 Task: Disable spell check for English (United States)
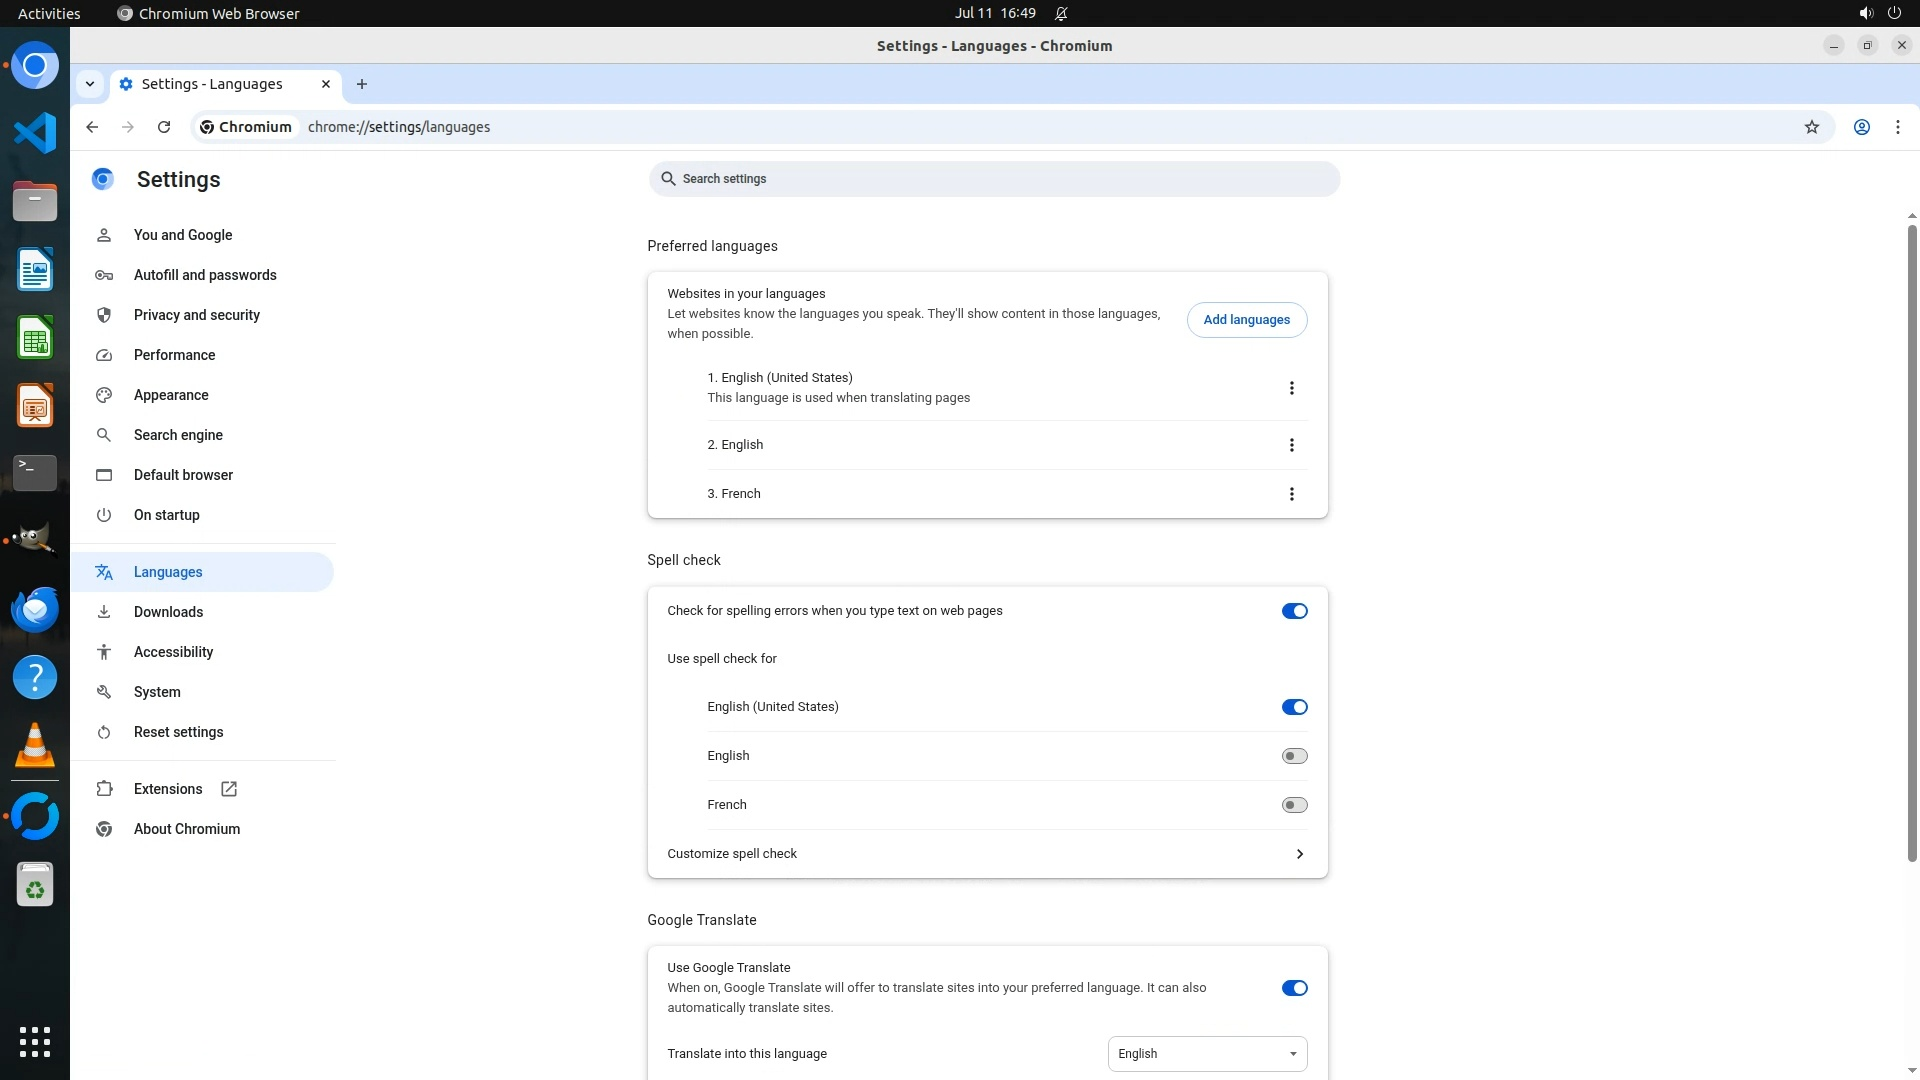[x=1294, y=707]
